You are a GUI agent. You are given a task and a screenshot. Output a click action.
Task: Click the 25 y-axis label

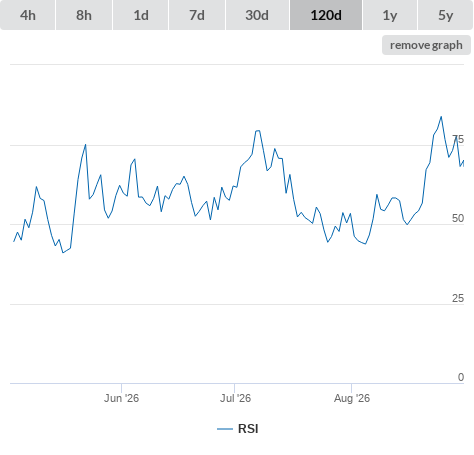pyautogui.click(x=458, y=298)
